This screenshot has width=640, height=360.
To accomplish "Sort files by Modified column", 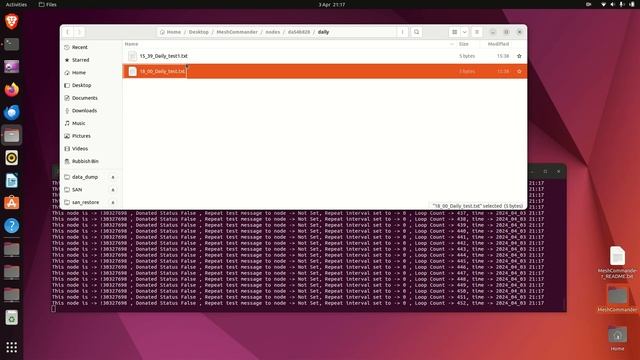I will [498, 44].
